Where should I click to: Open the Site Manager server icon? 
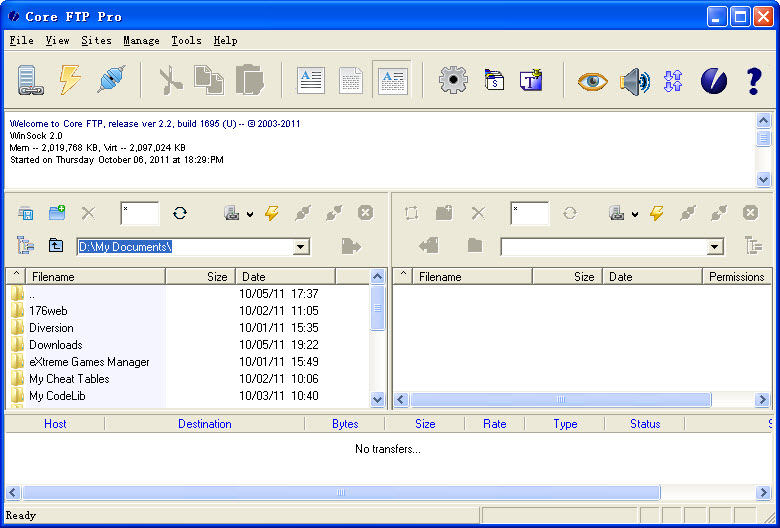28,80
